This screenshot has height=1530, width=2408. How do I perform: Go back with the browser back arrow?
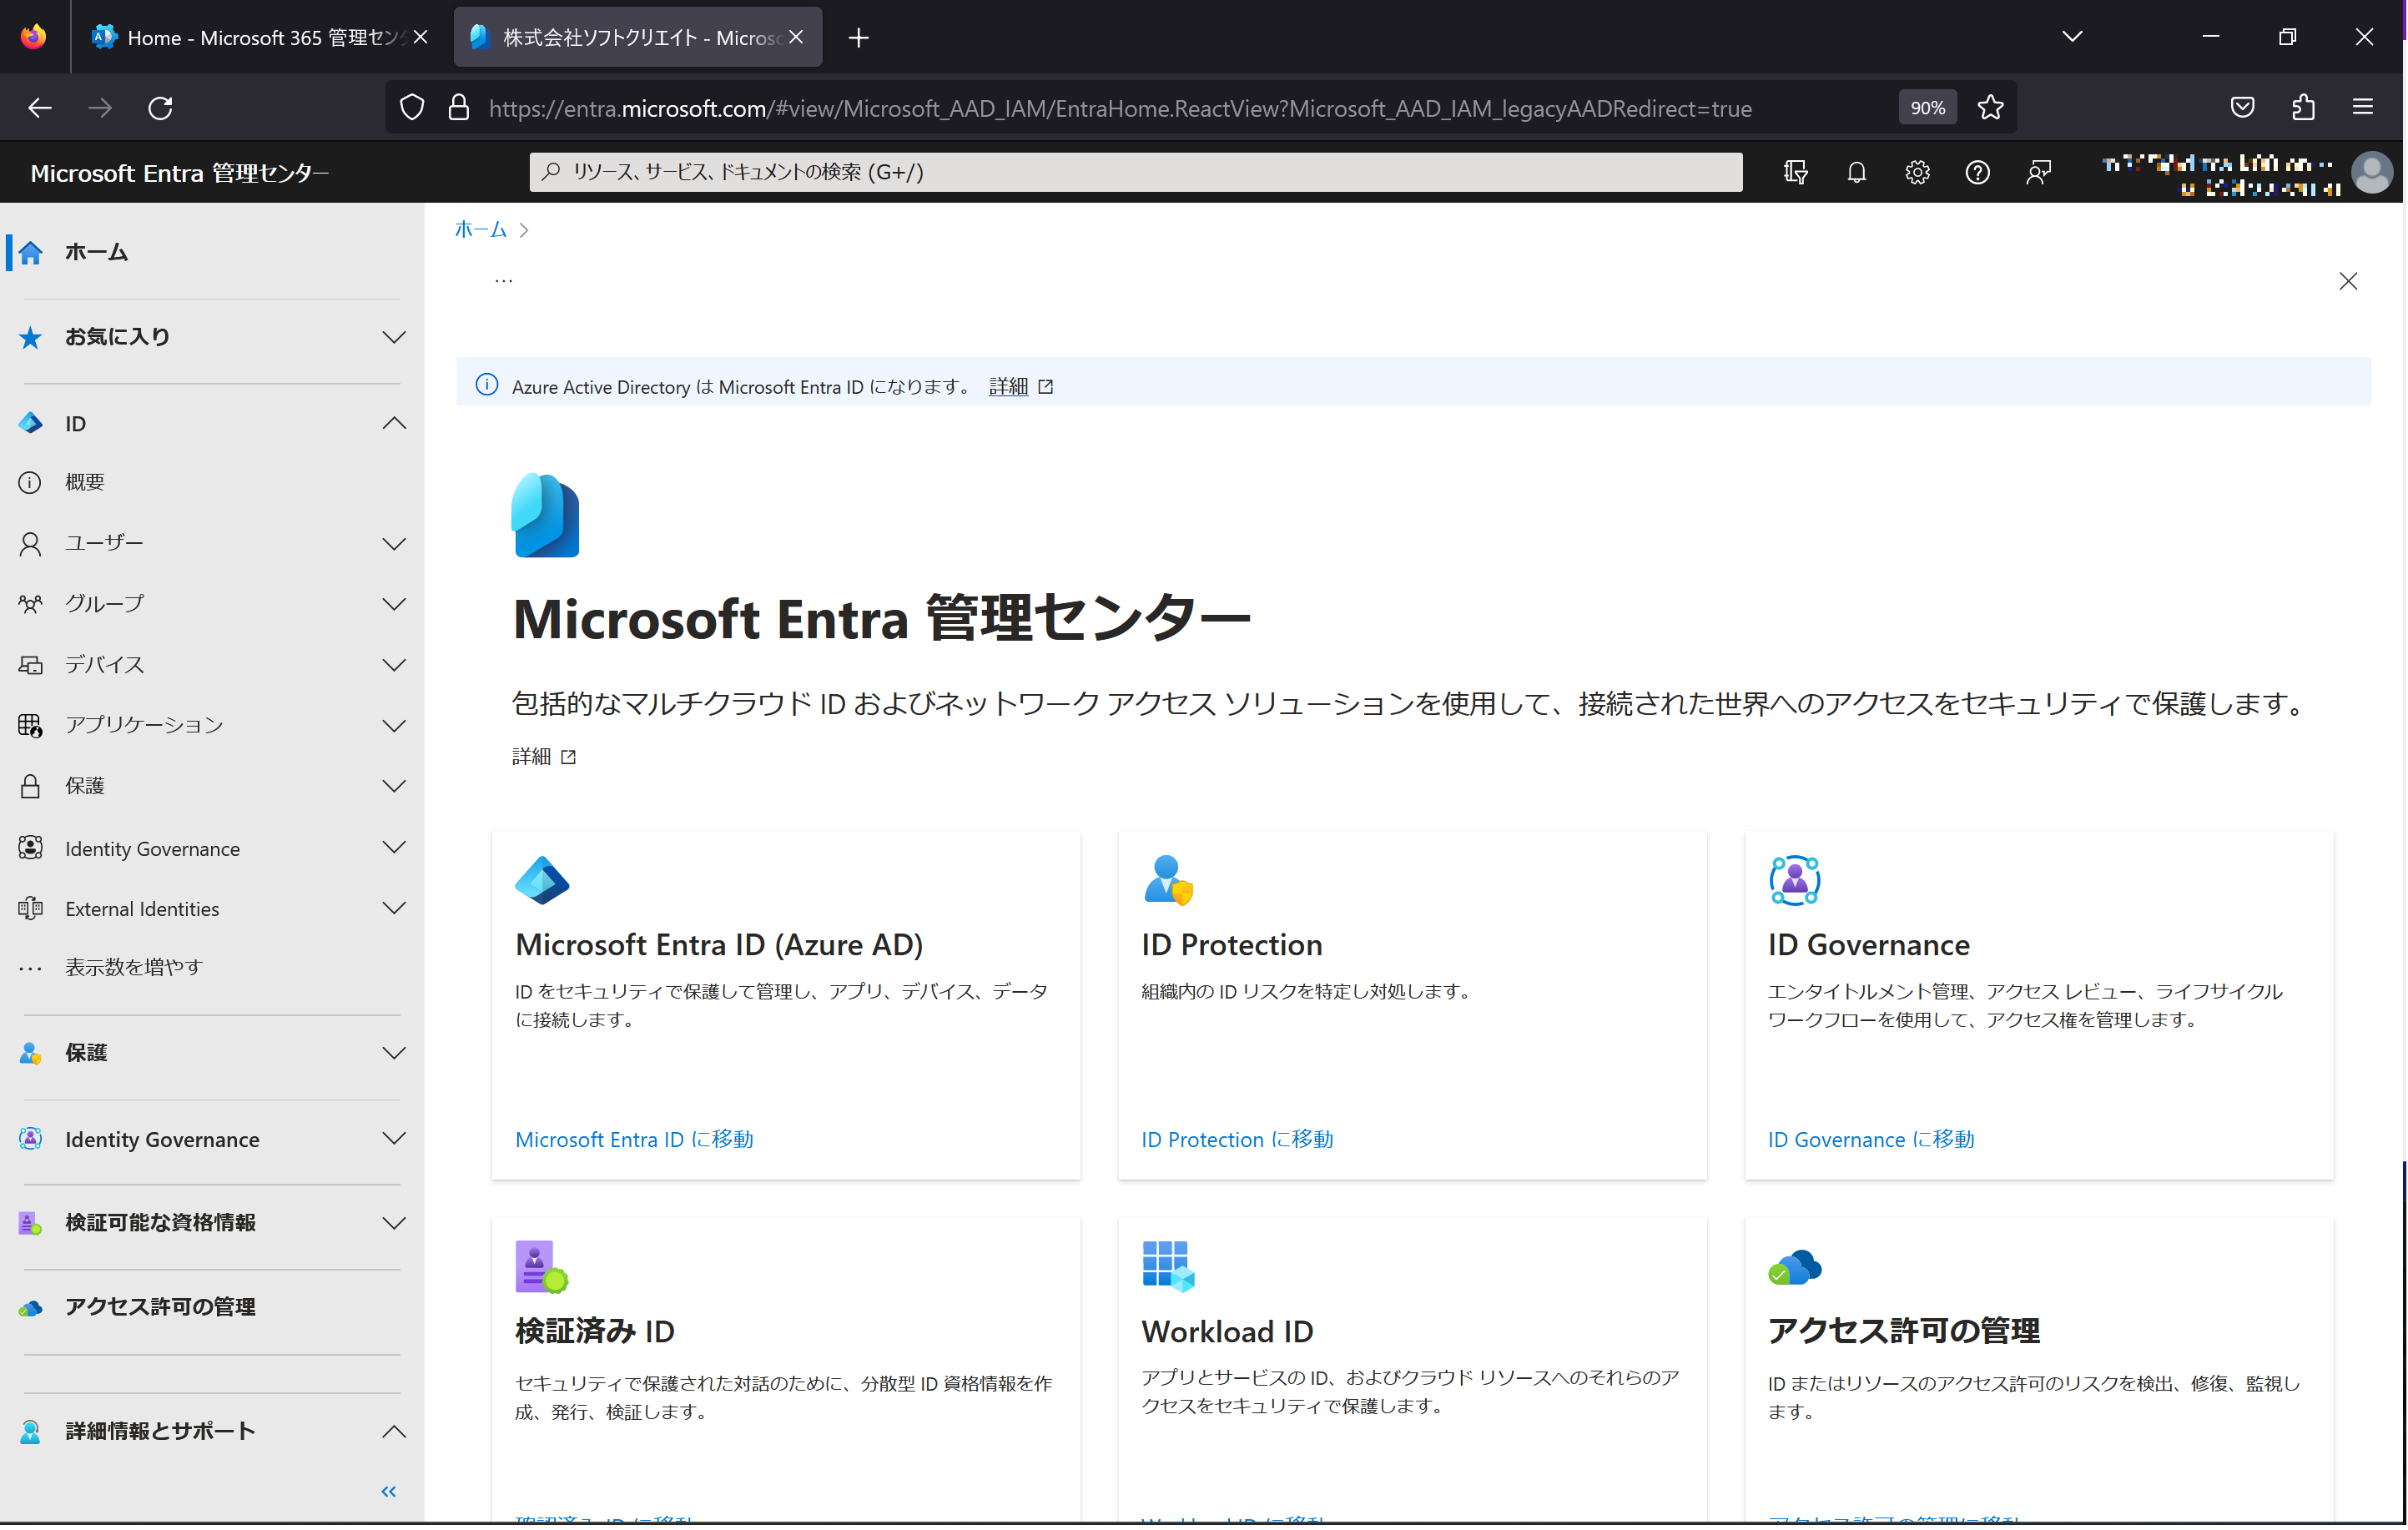40,107
